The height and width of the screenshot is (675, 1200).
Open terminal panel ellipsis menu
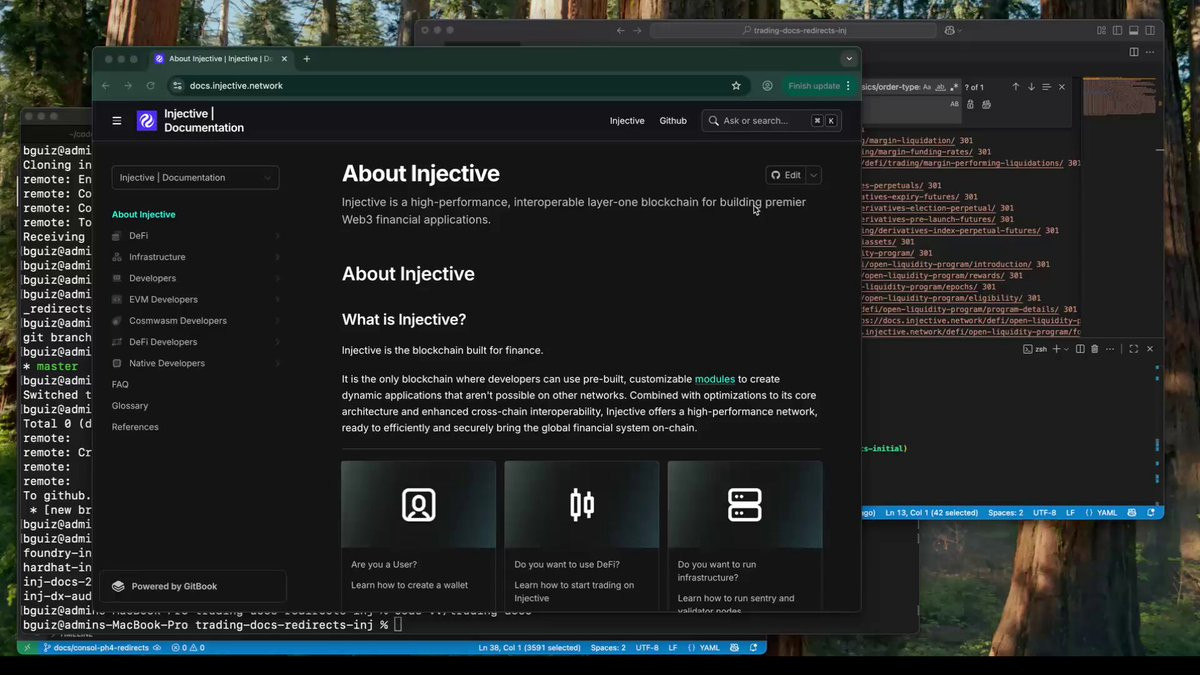[1110, 349]
